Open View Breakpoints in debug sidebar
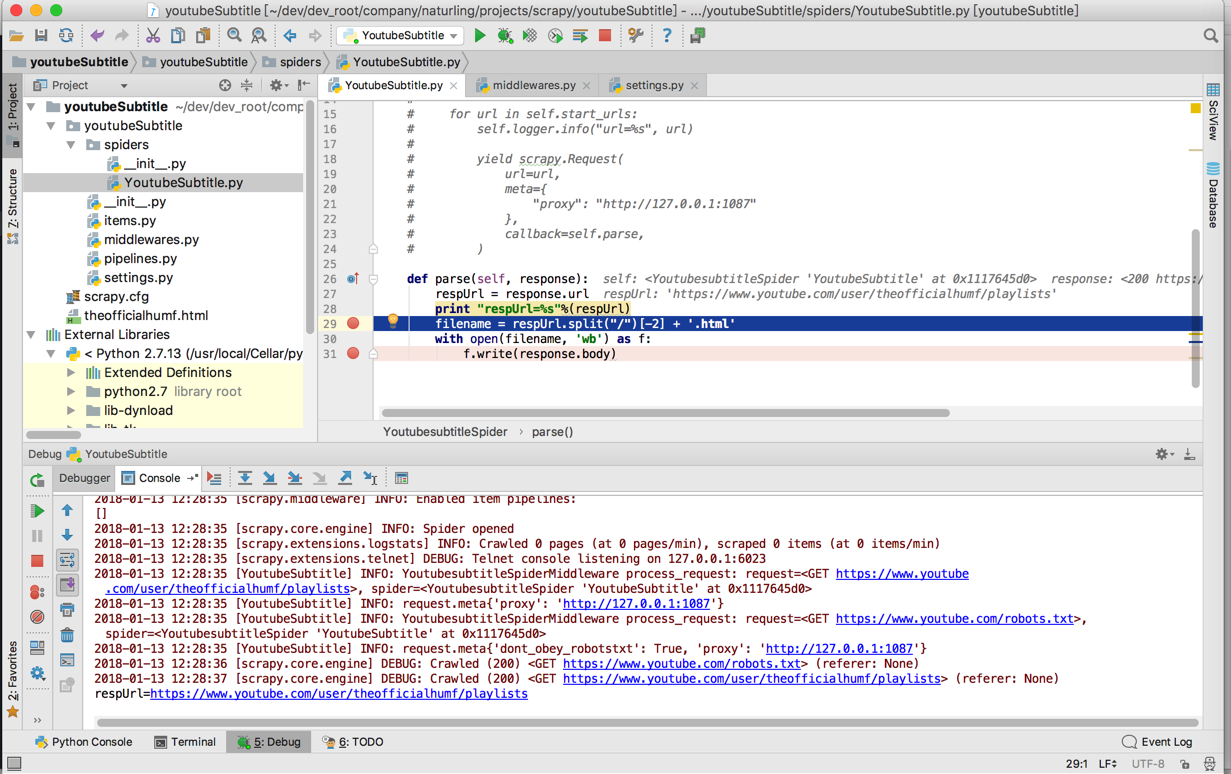1231x774 pixels. (x=37, y=591)
